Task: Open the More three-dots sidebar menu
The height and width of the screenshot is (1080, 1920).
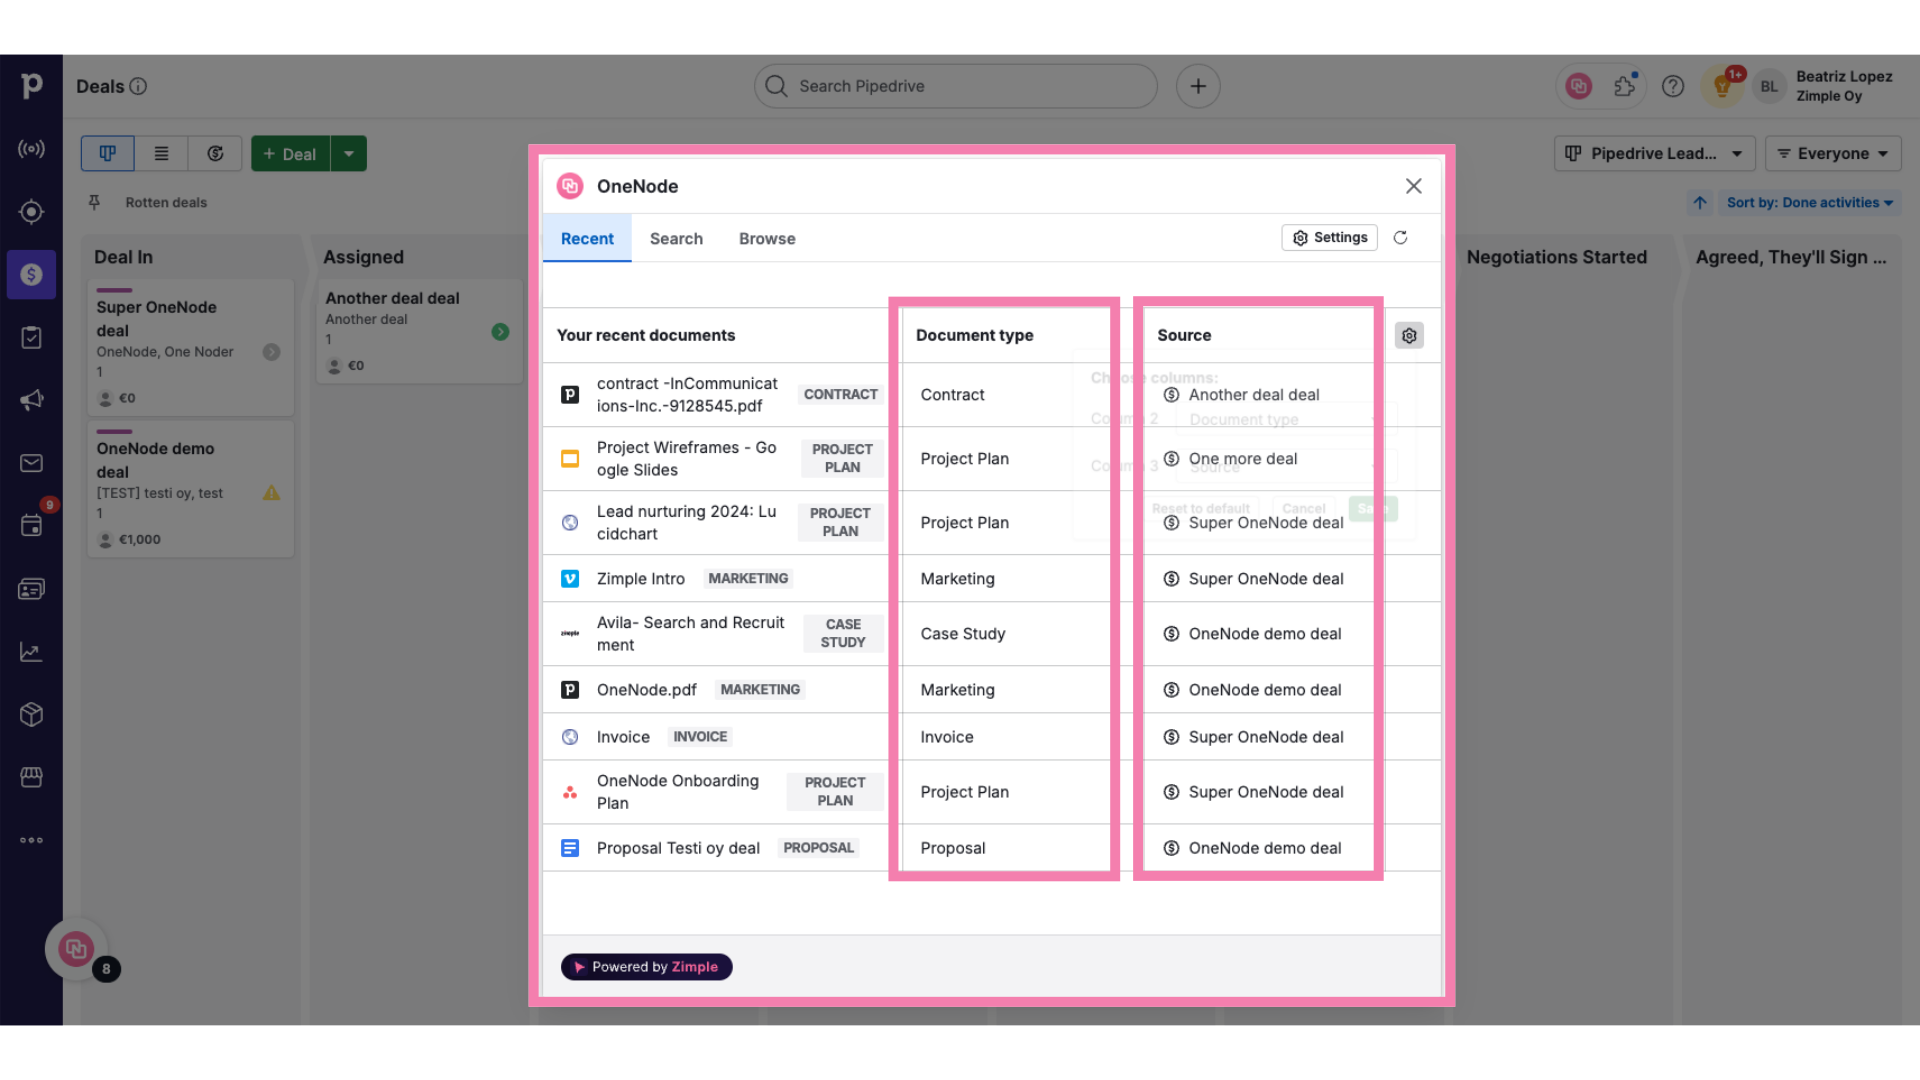Action: [31, 840]
